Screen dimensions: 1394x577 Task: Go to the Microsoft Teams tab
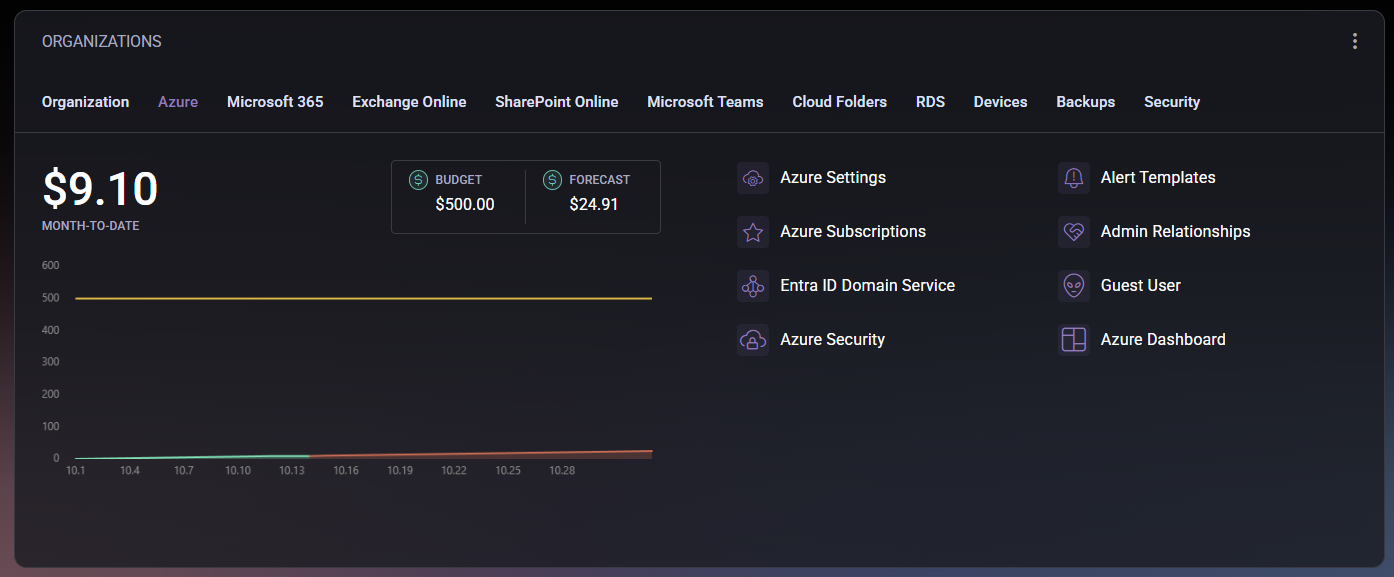tap(705, 102)
